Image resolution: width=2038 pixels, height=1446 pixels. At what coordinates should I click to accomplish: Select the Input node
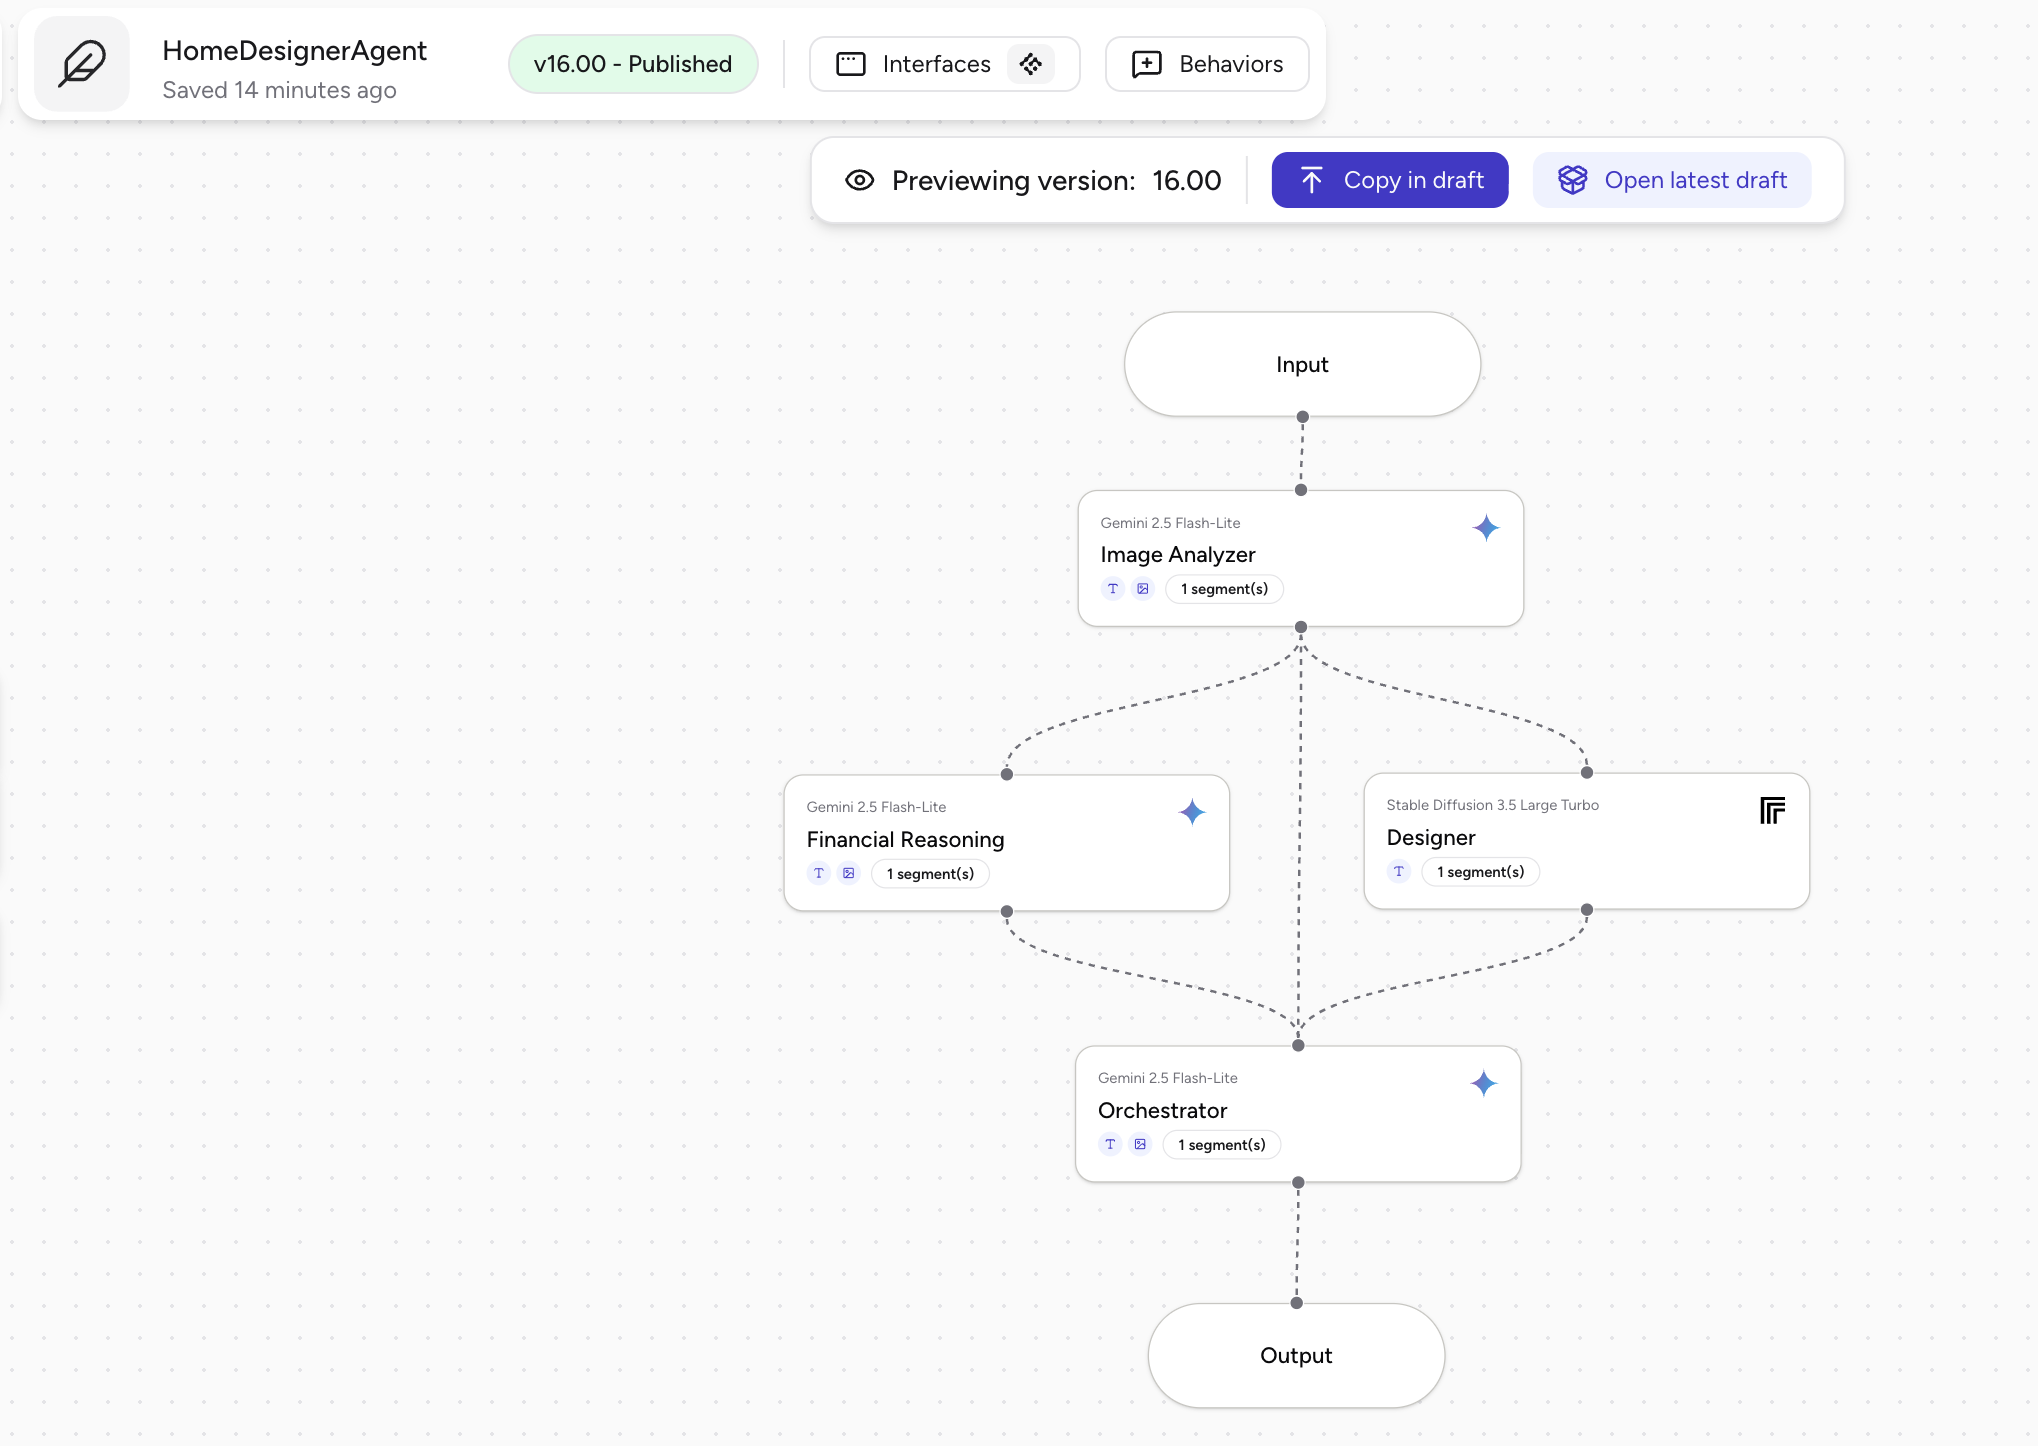coord(1302,364)
